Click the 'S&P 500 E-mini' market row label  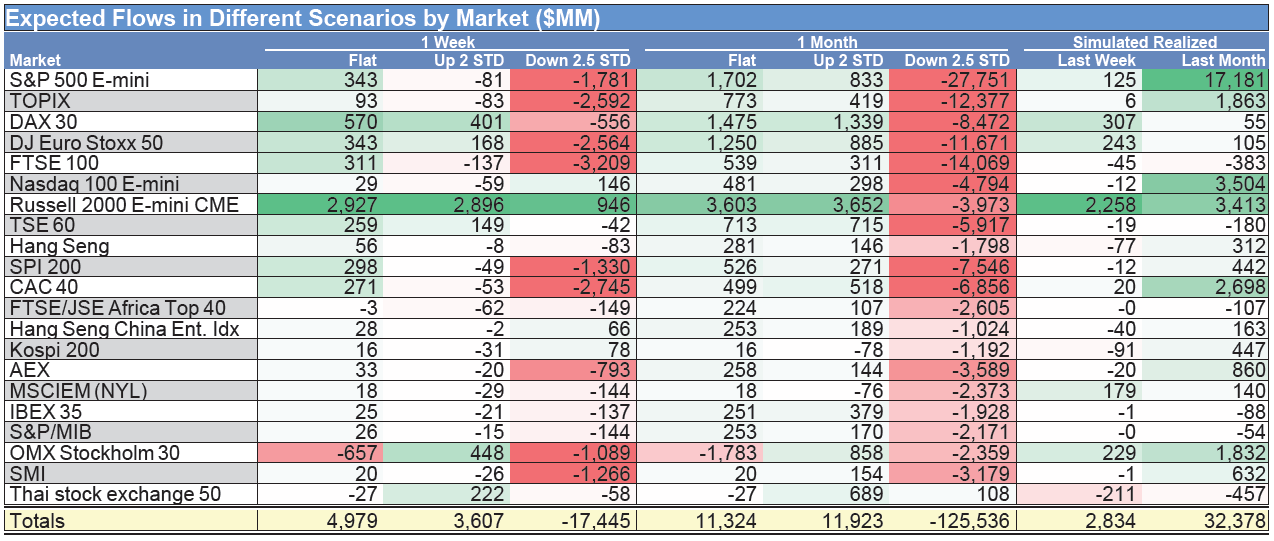[79, 80]
